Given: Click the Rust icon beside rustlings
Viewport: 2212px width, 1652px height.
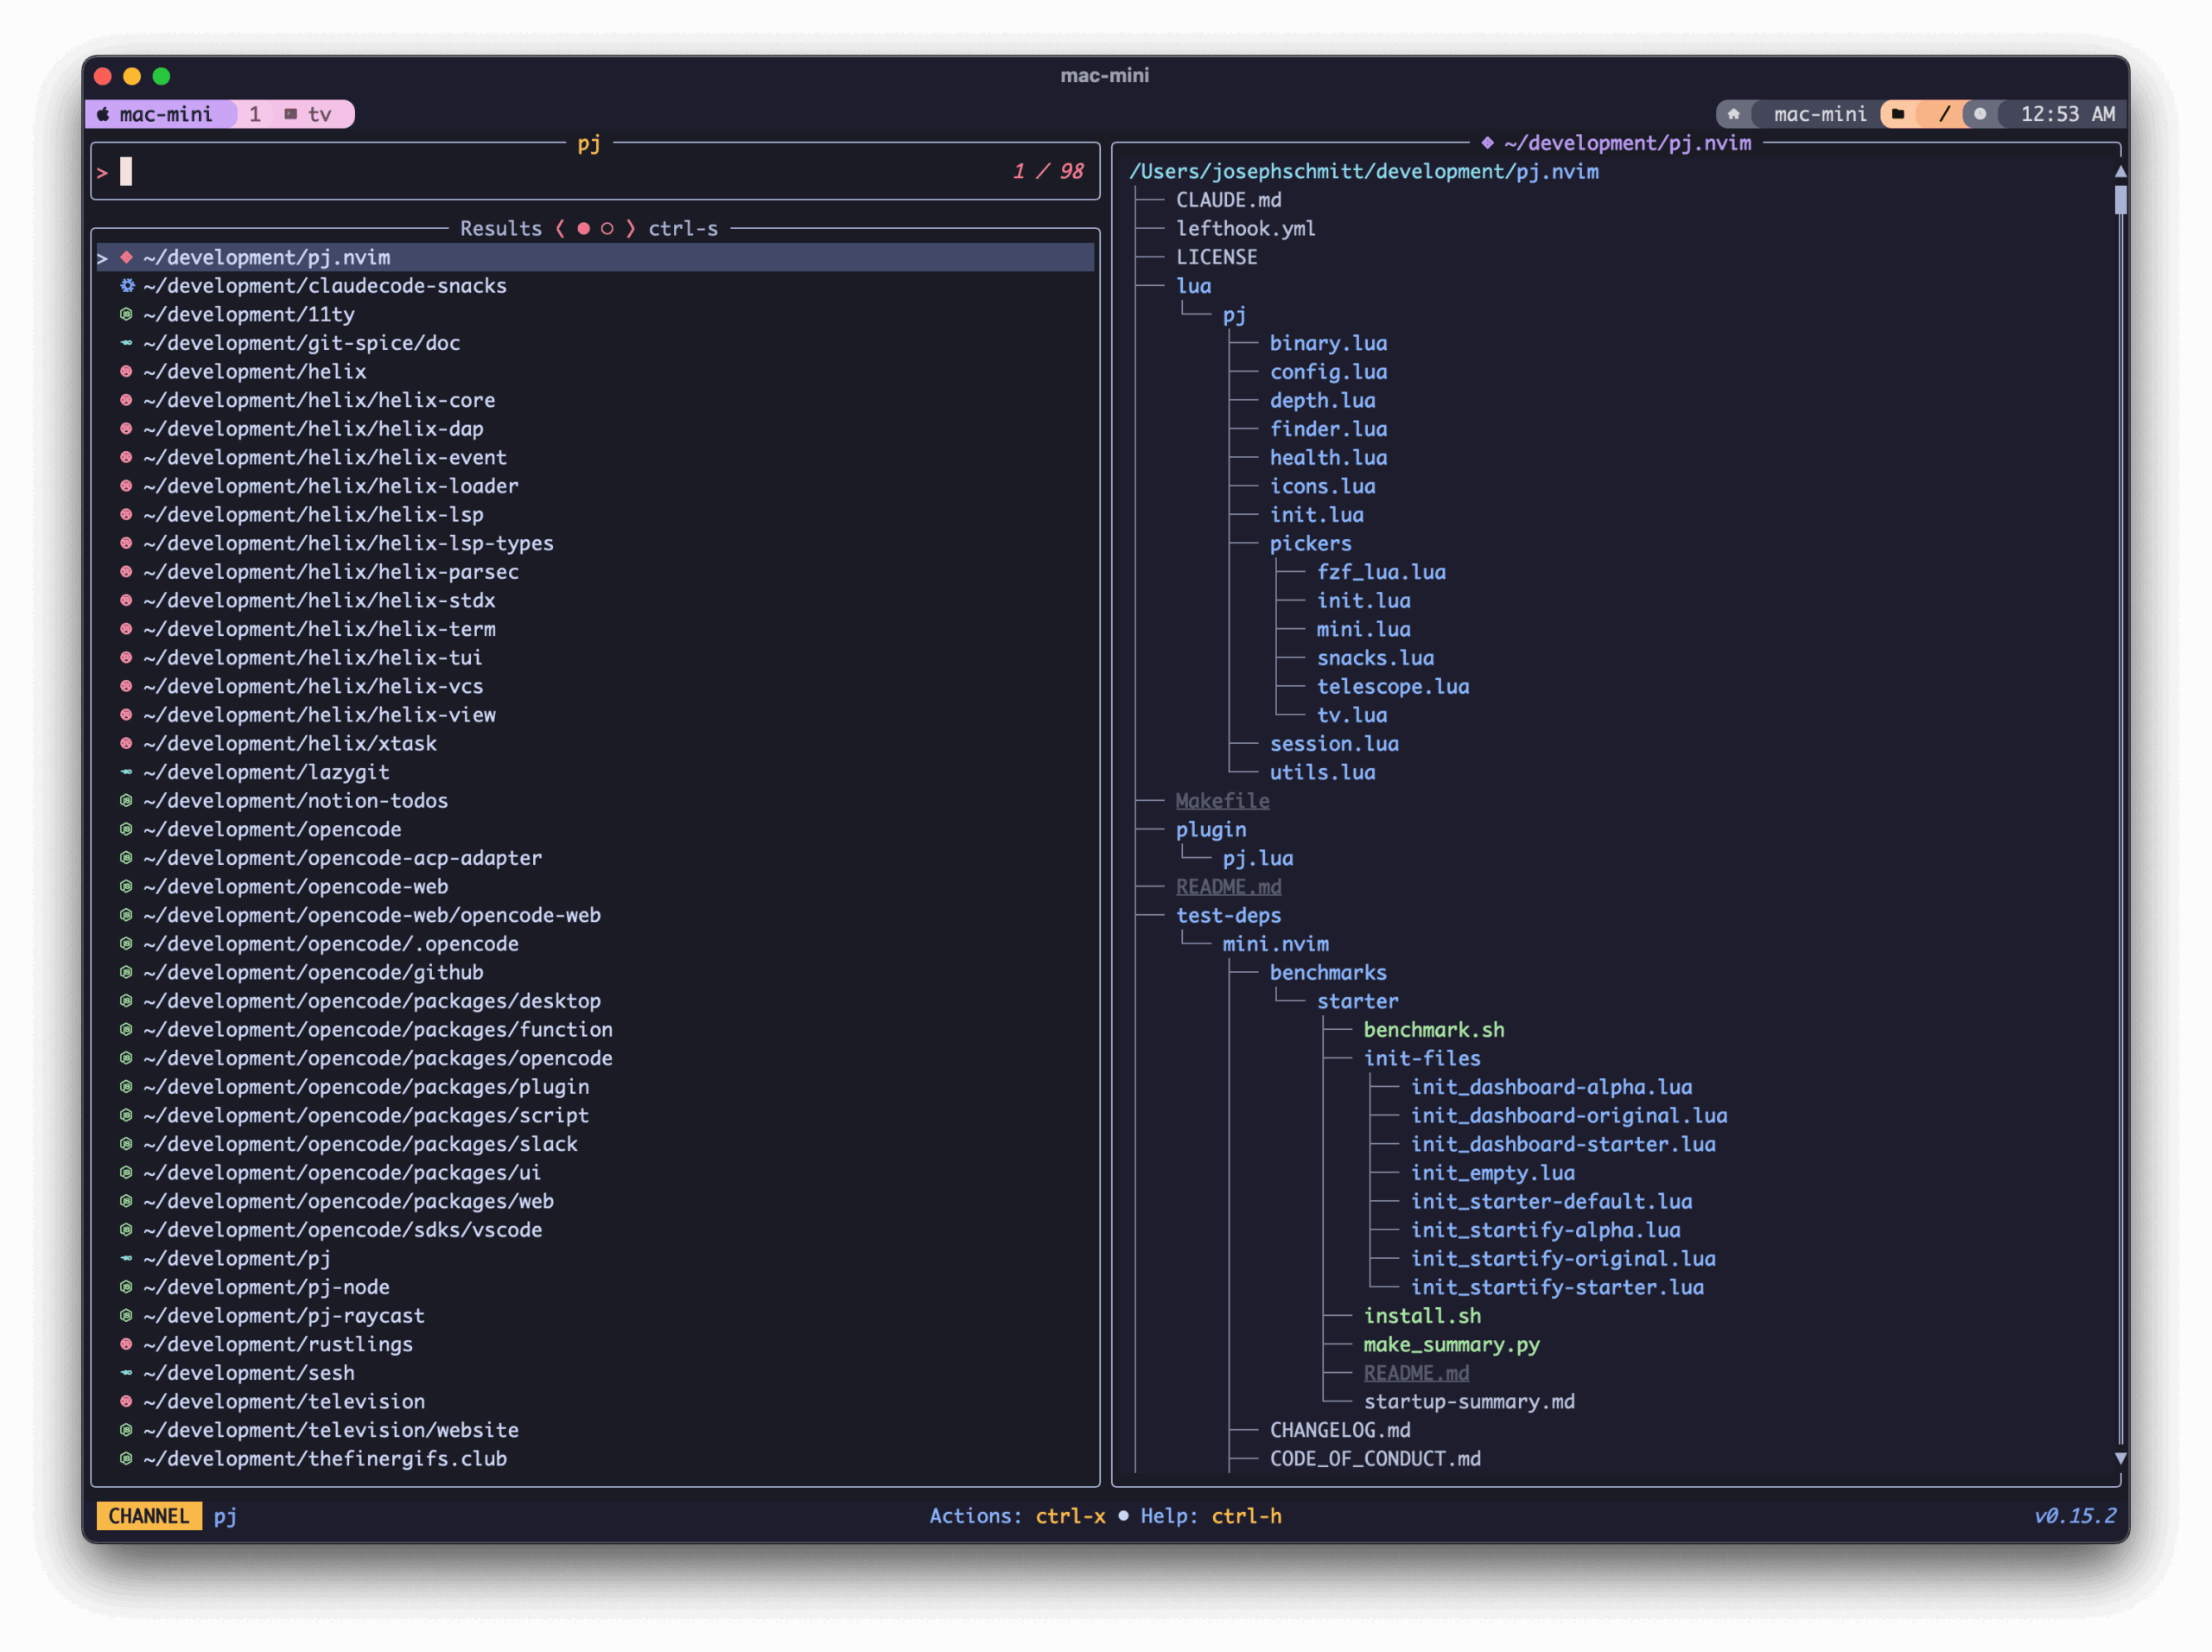Looking at the screenshot, I should [x=127, y=1344].
